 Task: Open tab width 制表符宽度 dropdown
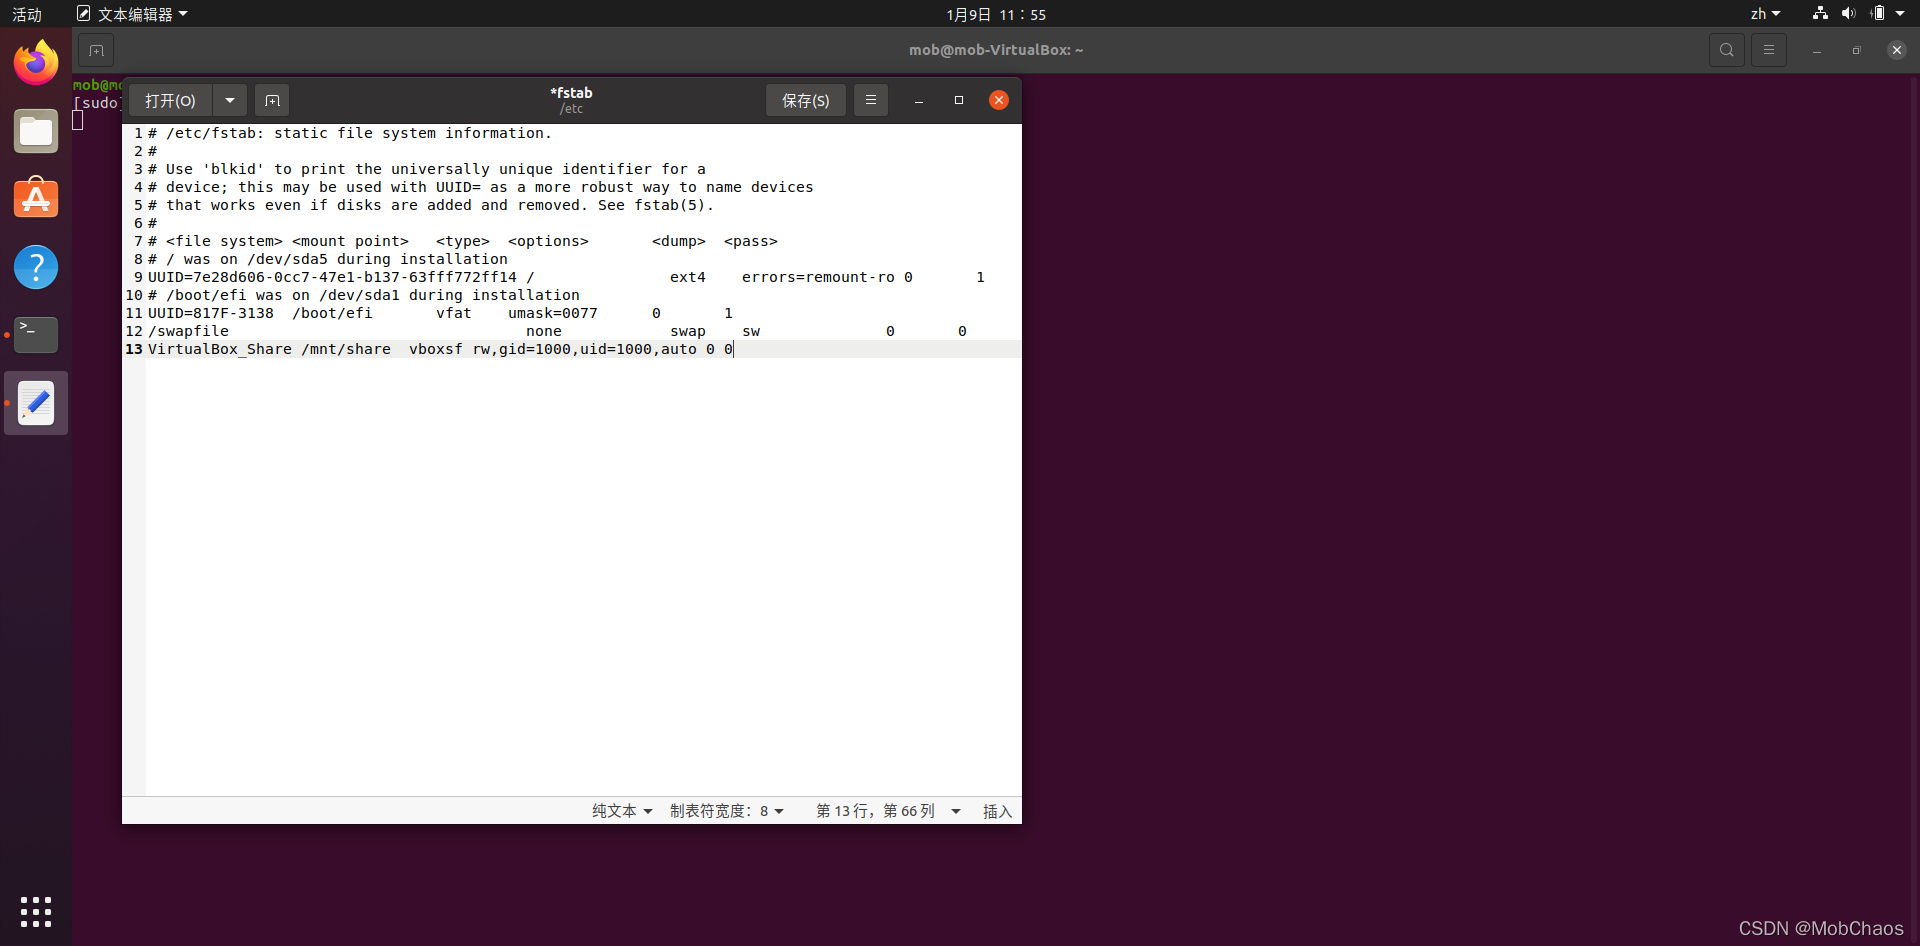point(727,811)
